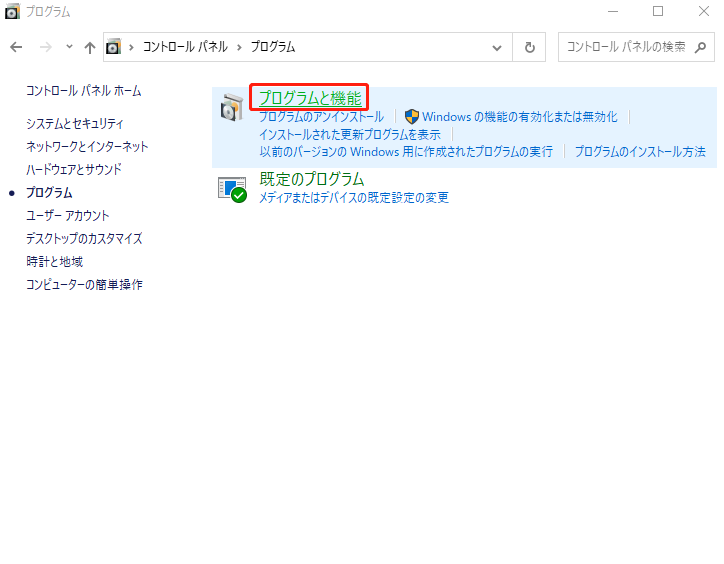Viewport: 724px width, 564px height.
Task: Open ネットワークとインターネット category
Action: pyautogui.click(x=87, y=146)
